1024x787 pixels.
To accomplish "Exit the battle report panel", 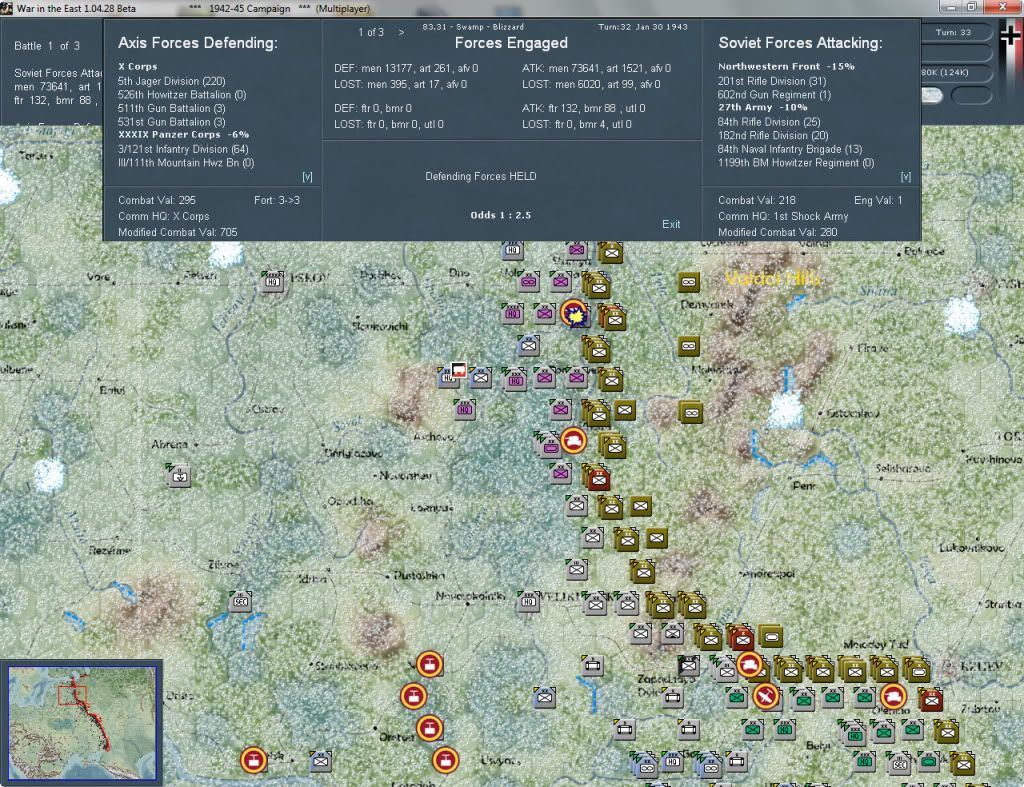I will coord(671,224).
